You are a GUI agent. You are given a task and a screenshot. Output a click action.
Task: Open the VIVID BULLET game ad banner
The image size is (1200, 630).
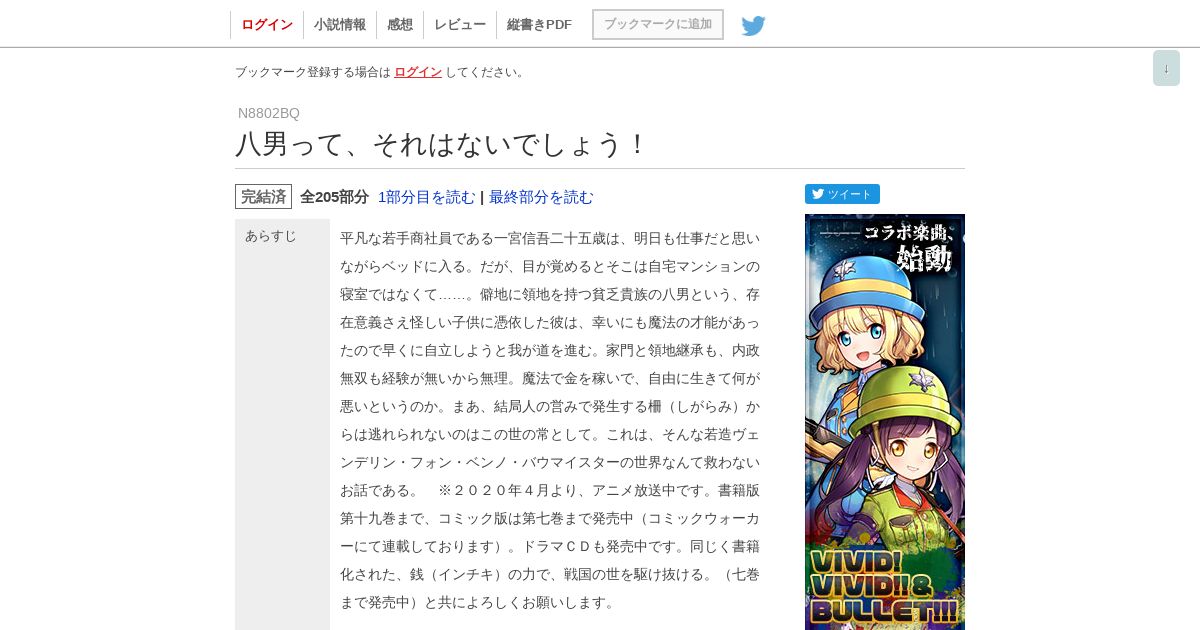tap(885, 422)
